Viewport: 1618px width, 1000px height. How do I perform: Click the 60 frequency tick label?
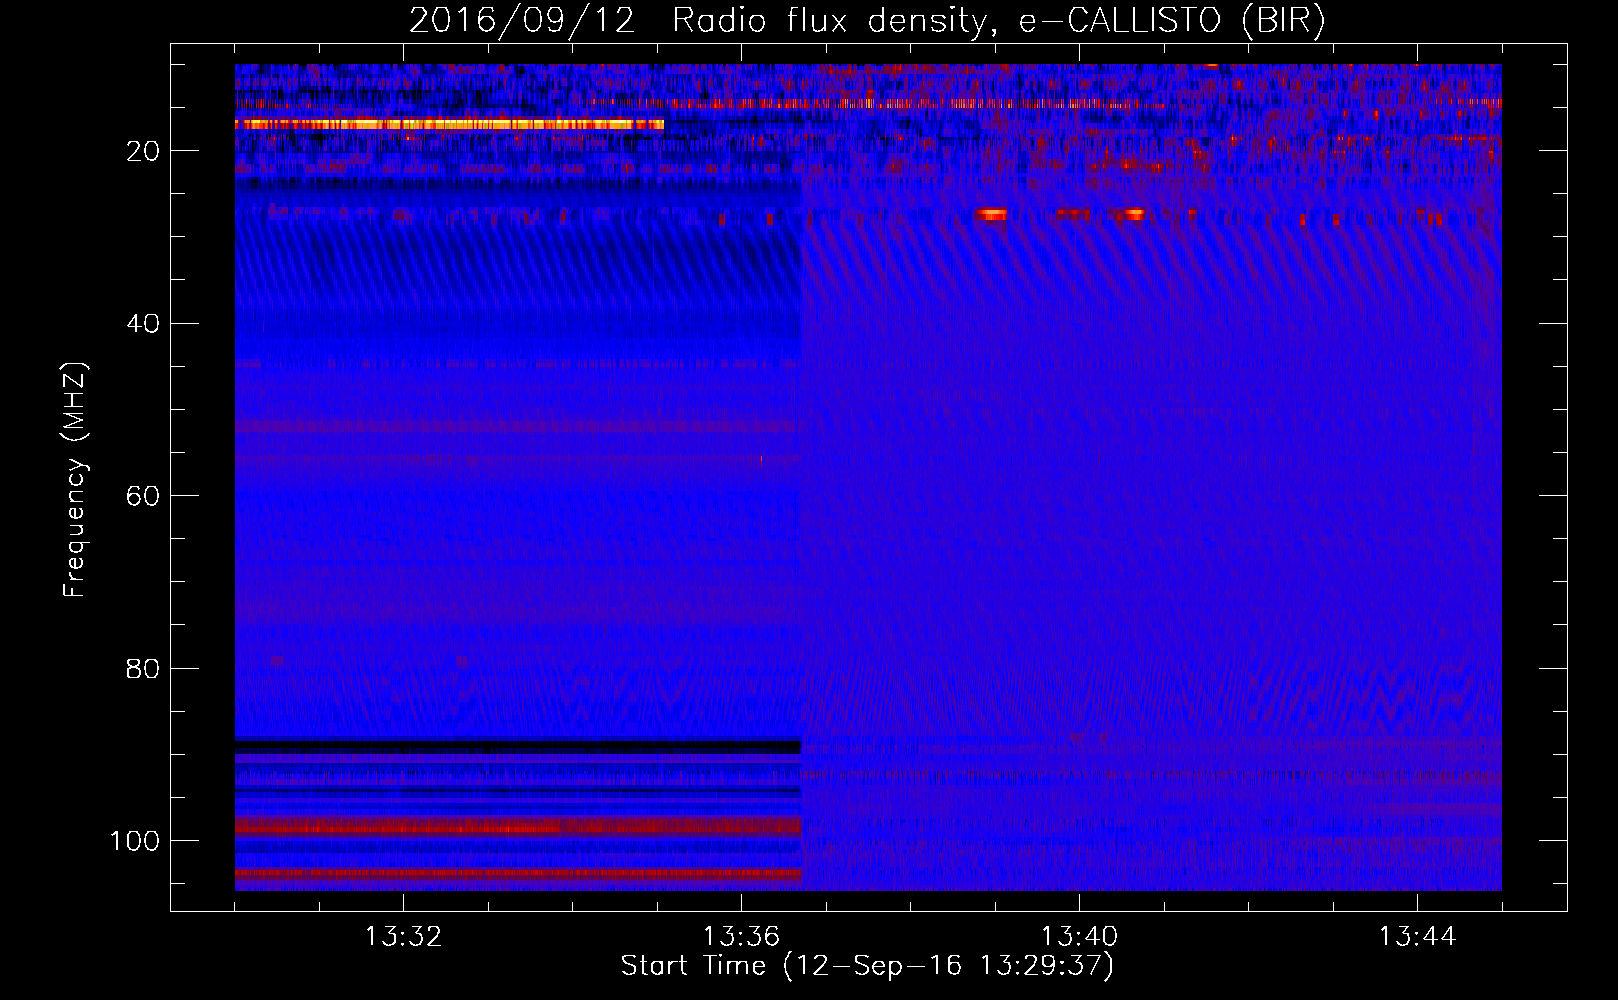pos(143,496)
